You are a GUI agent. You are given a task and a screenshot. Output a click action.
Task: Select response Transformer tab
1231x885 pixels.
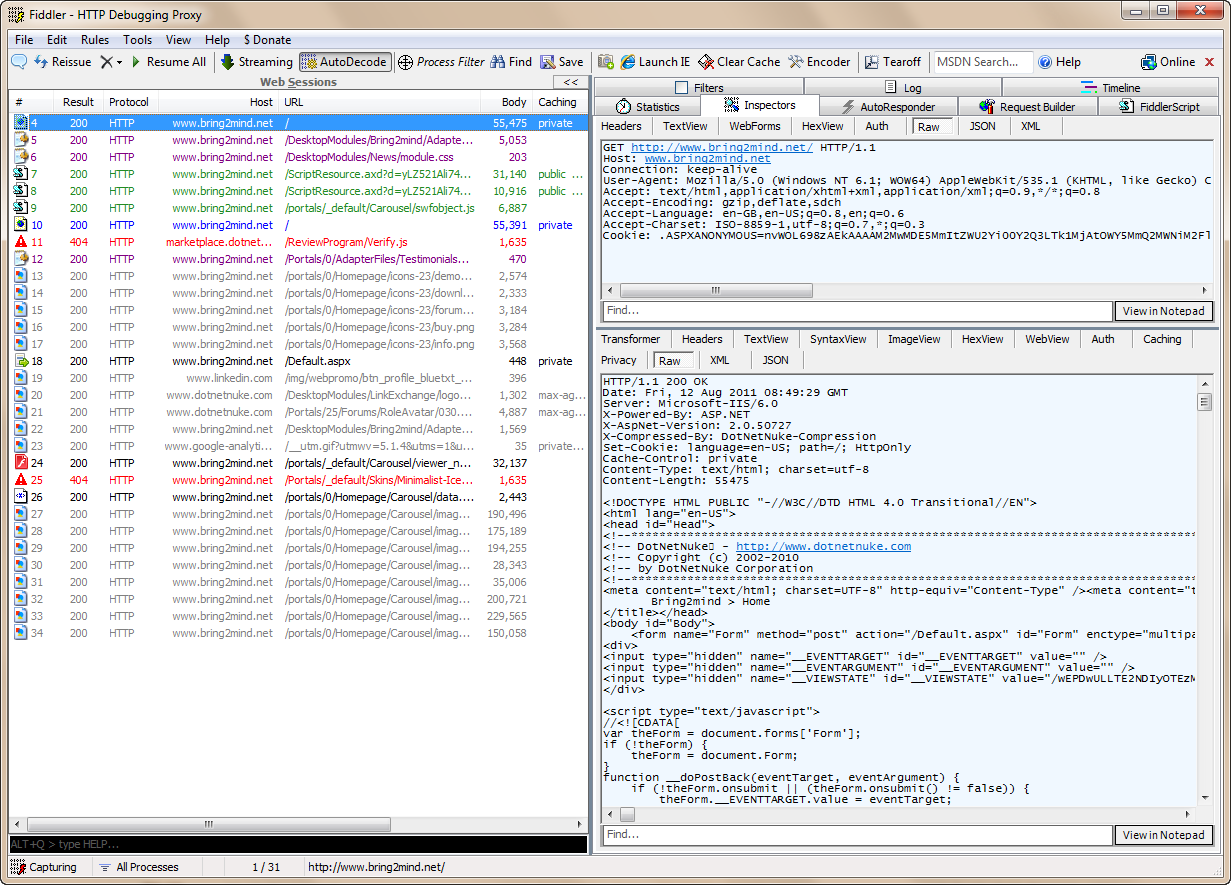coord(631,339)
